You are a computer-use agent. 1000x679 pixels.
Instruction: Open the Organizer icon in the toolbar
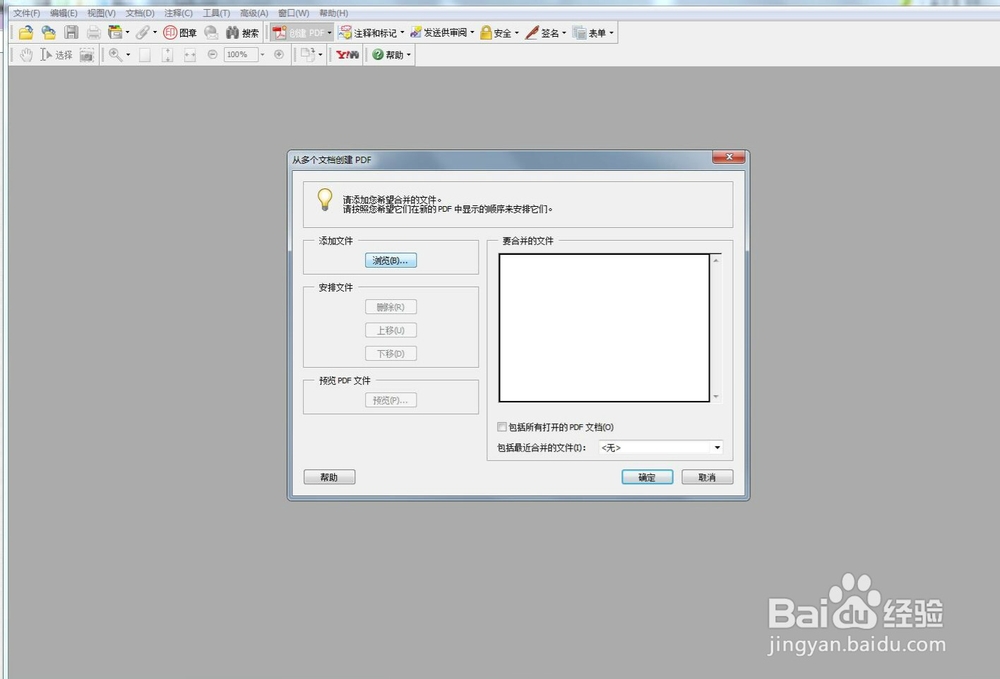point(115,33)
